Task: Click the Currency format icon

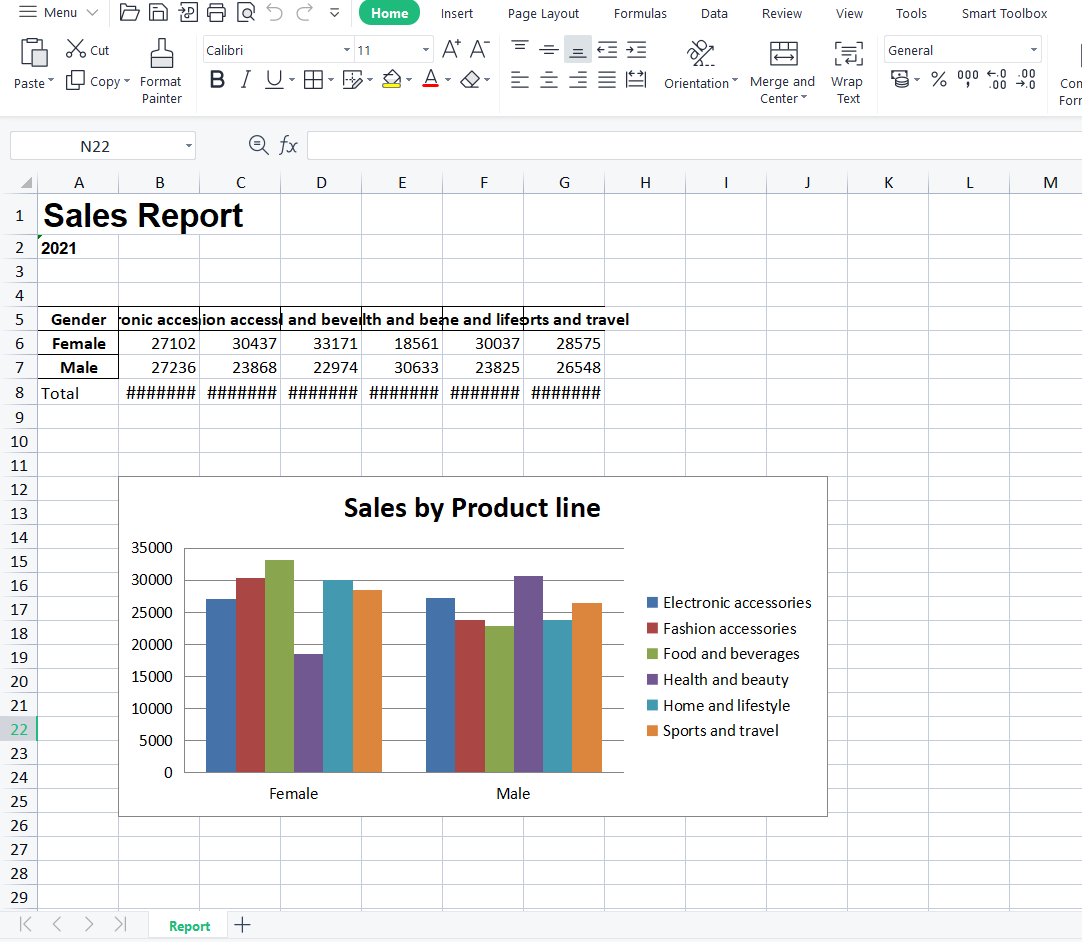Action: tap(900, 79)
